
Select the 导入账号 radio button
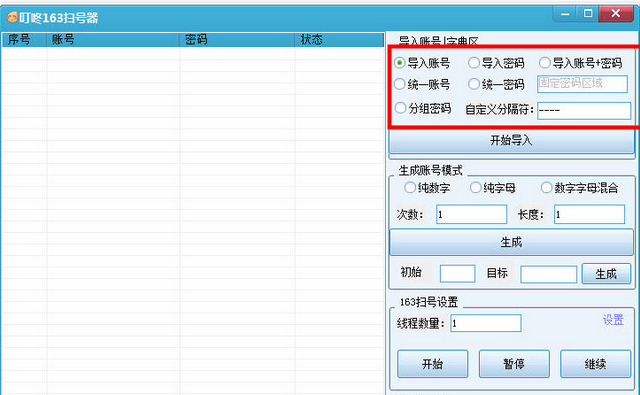click(x=400, y=63)
